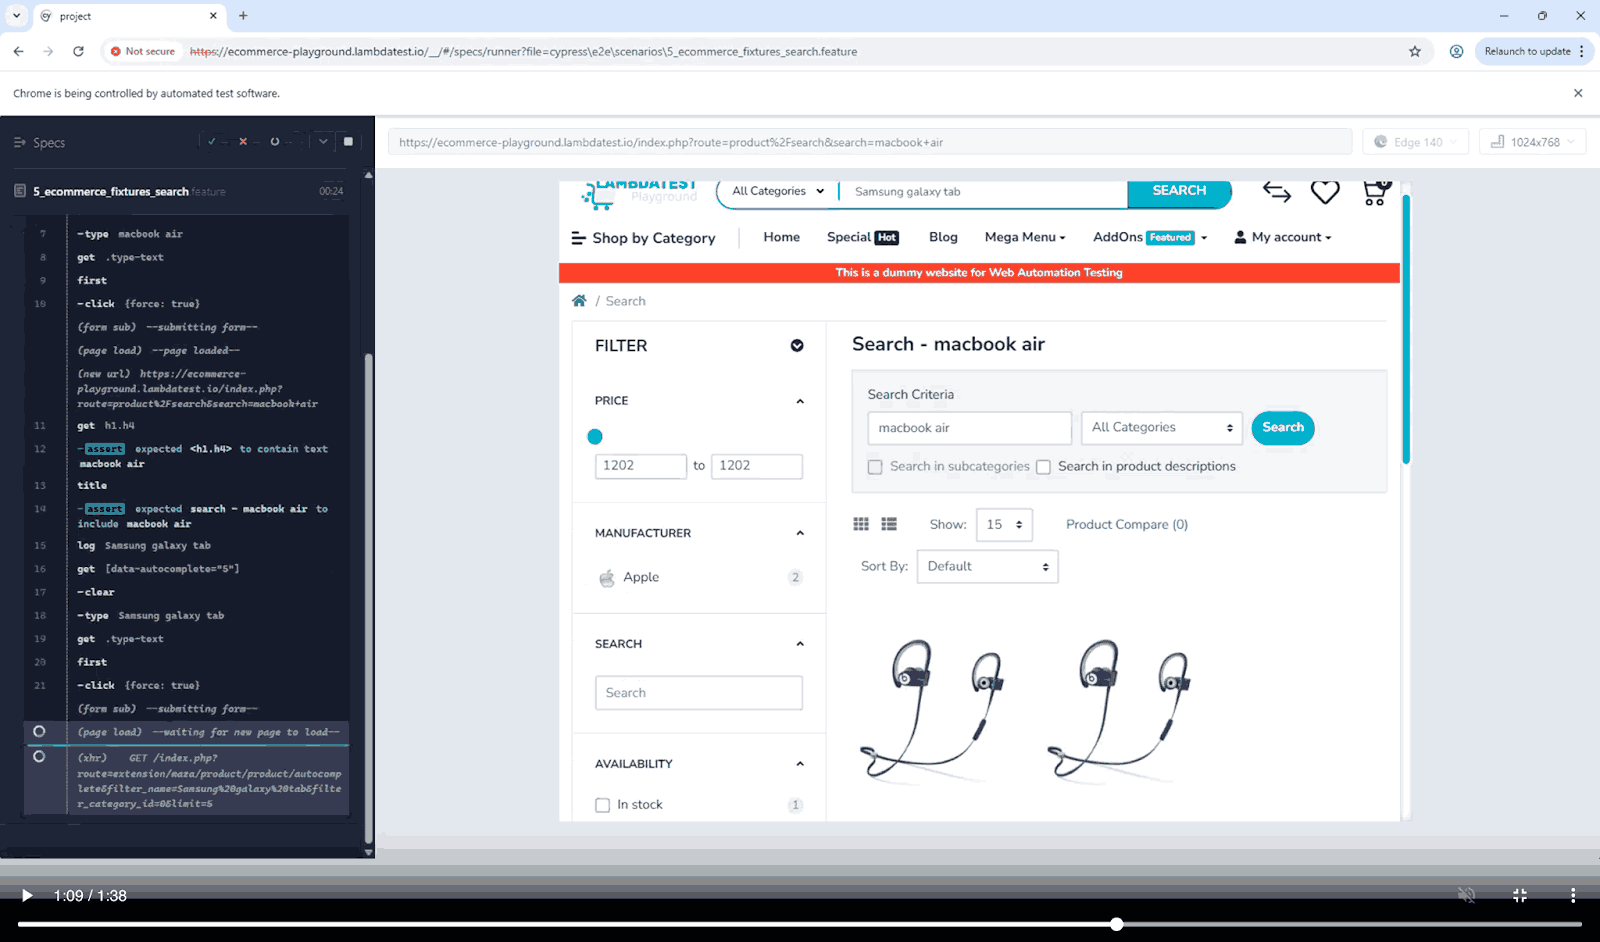Viewport: 1600px width, 942px height.
Task: Open the shopping cart icon
Action: coord(1375,193)
